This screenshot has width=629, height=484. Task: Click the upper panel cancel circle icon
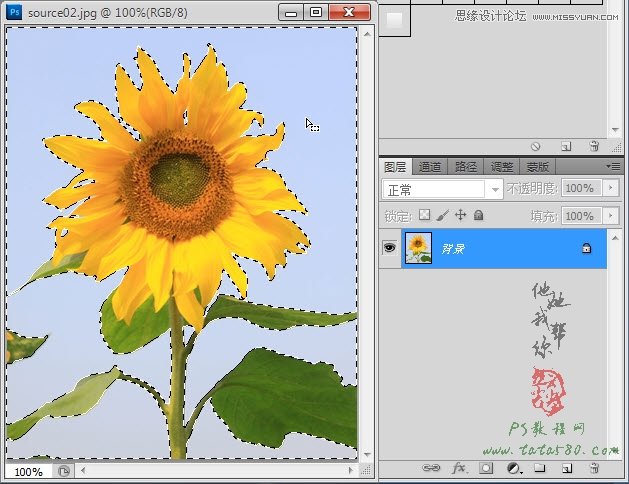536,147
